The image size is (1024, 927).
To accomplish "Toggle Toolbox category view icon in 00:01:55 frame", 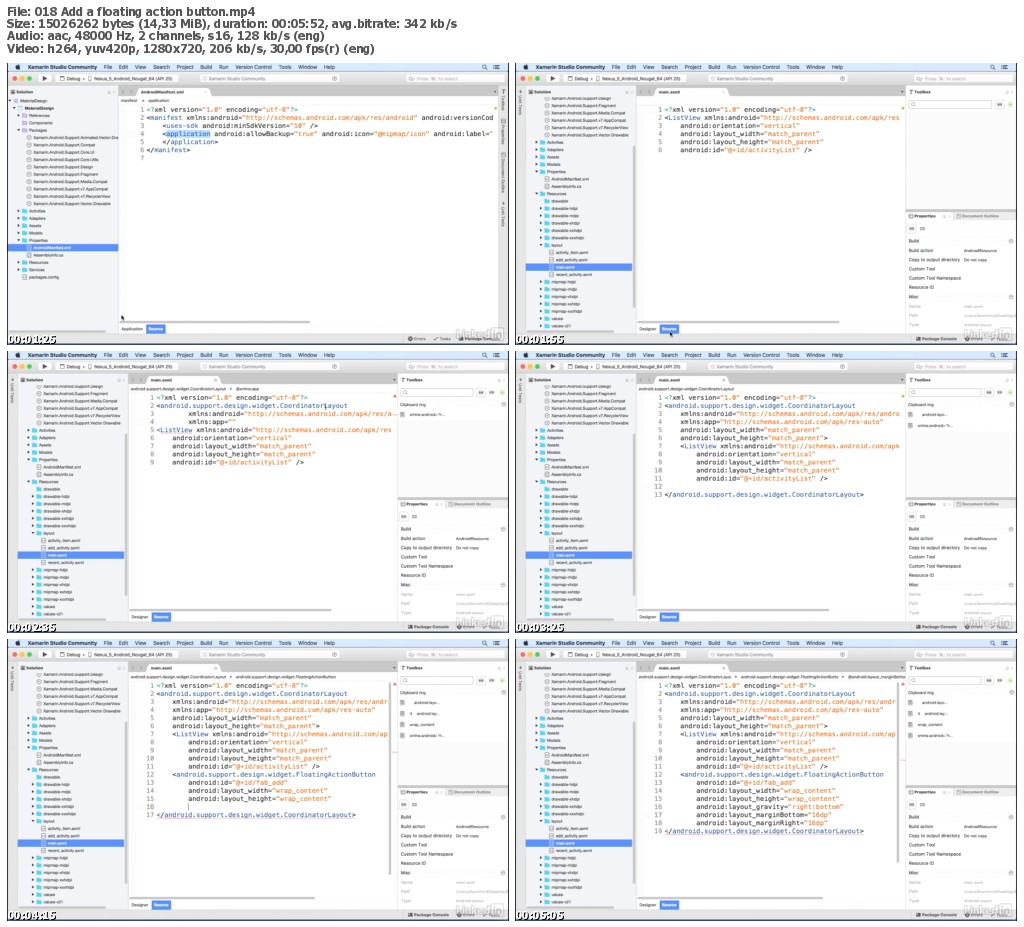I will point(999,105).
